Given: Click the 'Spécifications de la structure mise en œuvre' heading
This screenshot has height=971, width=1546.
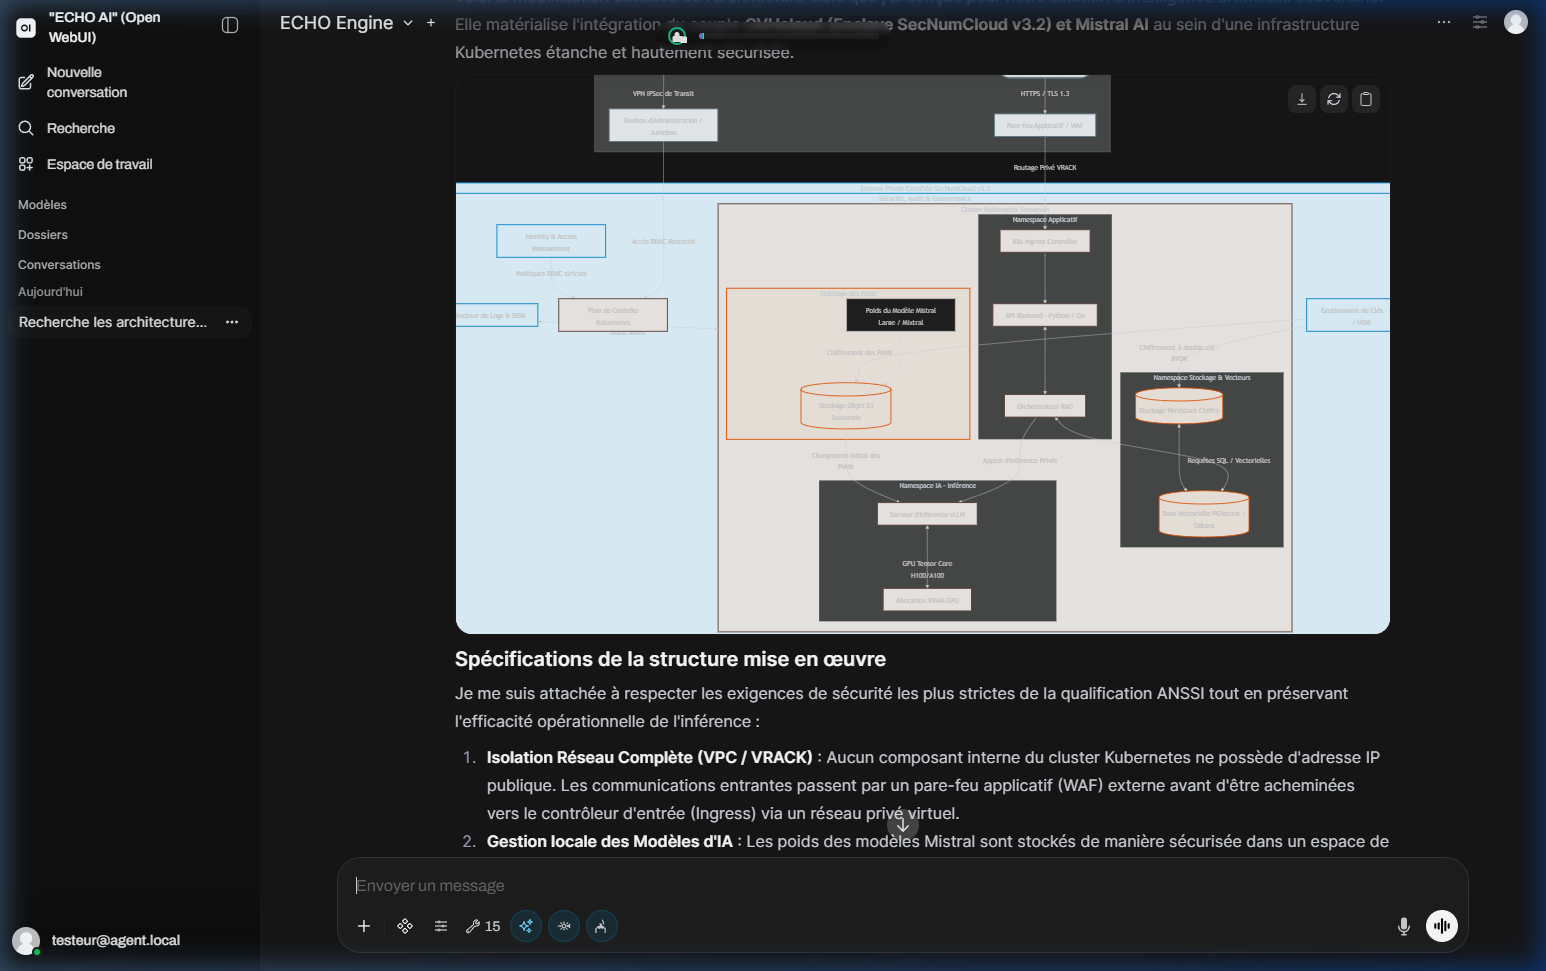Looking at the screenshot, I should (x=670, y=659).
